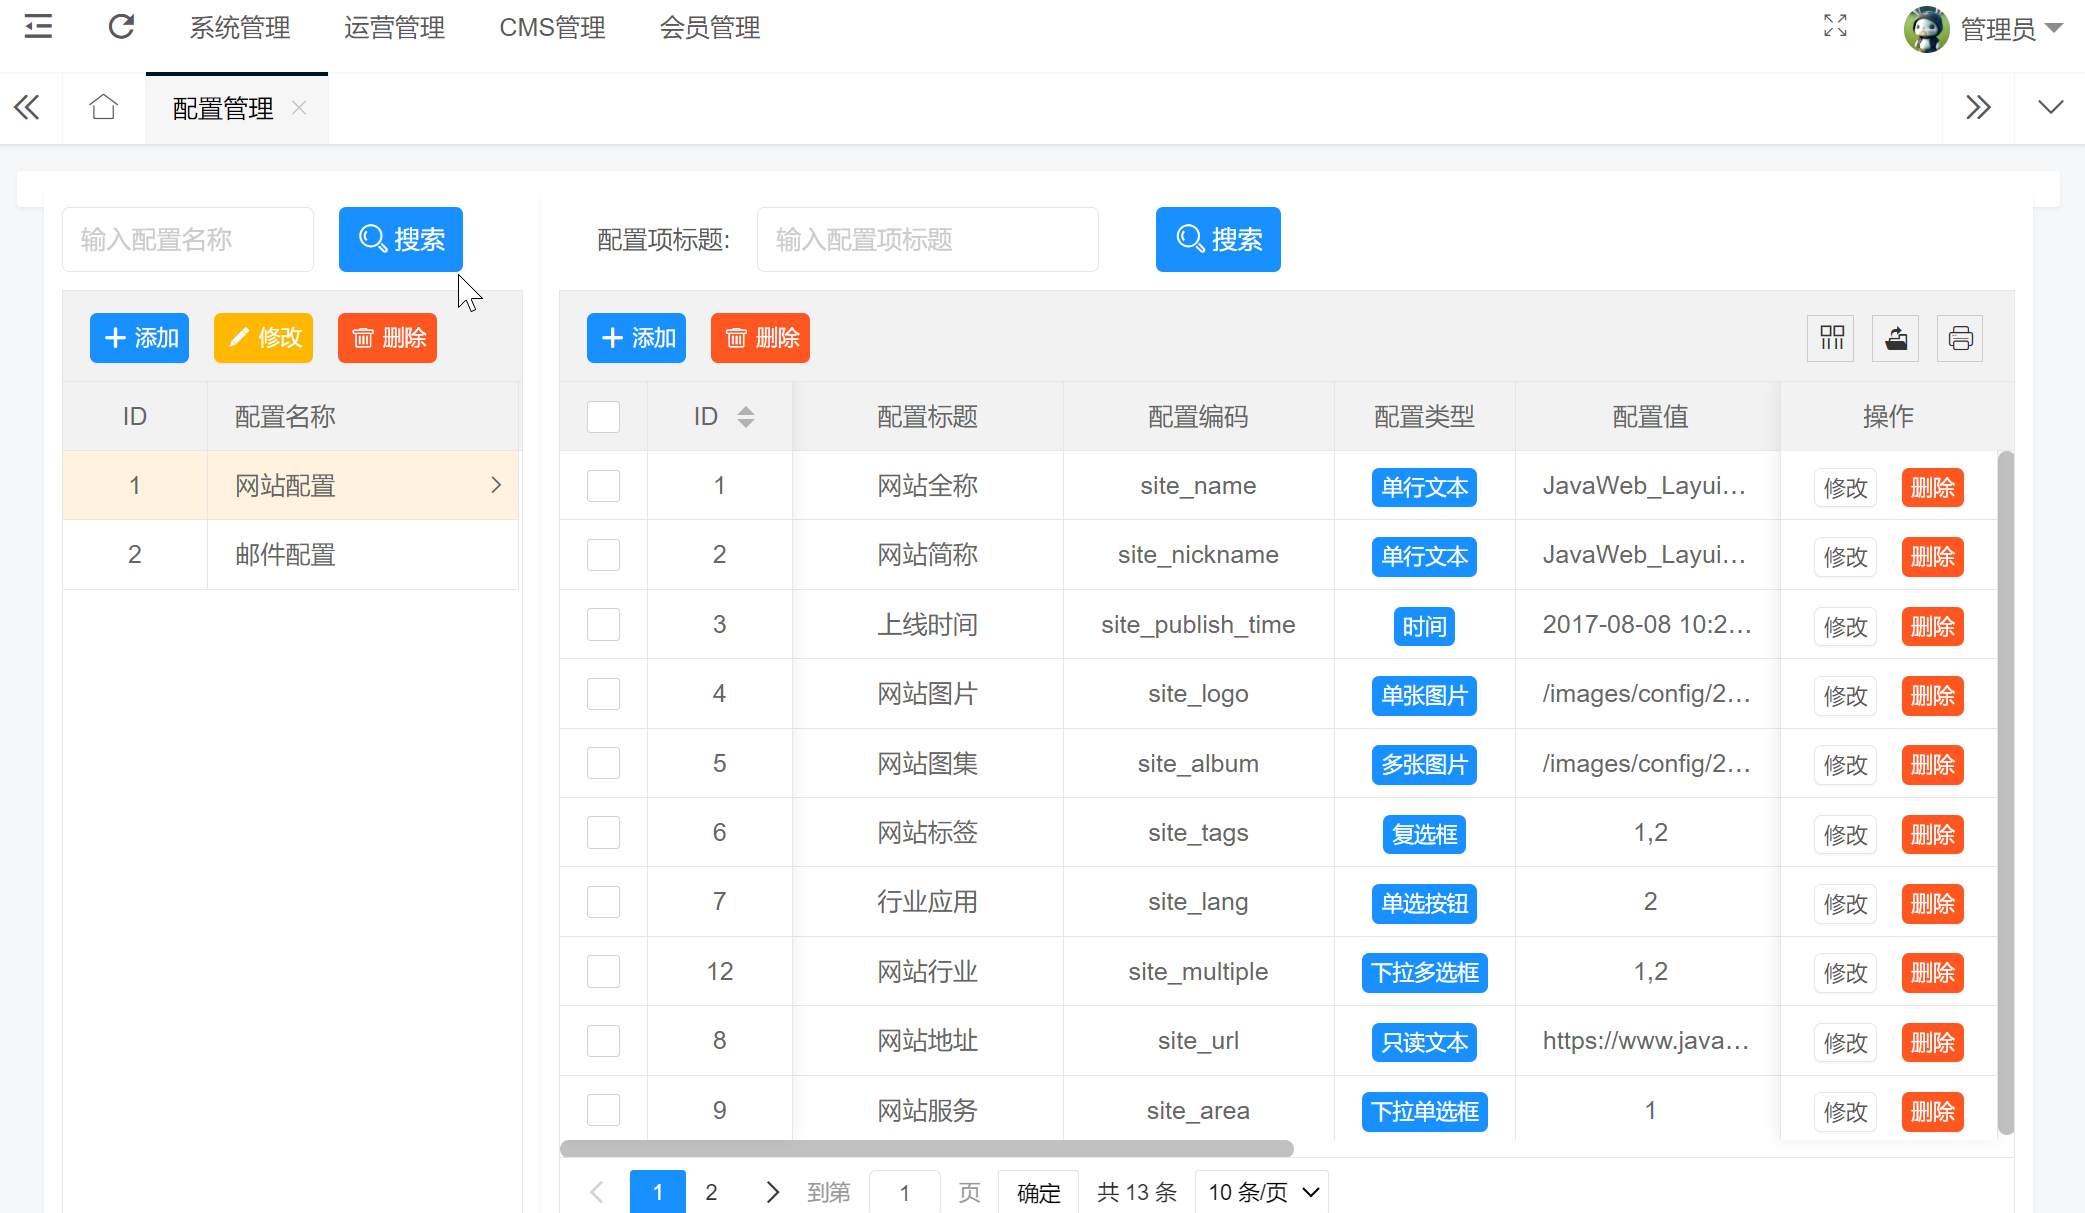Go to previous page arrow
This screenshot has height=1213, width=2085.
597,1192
